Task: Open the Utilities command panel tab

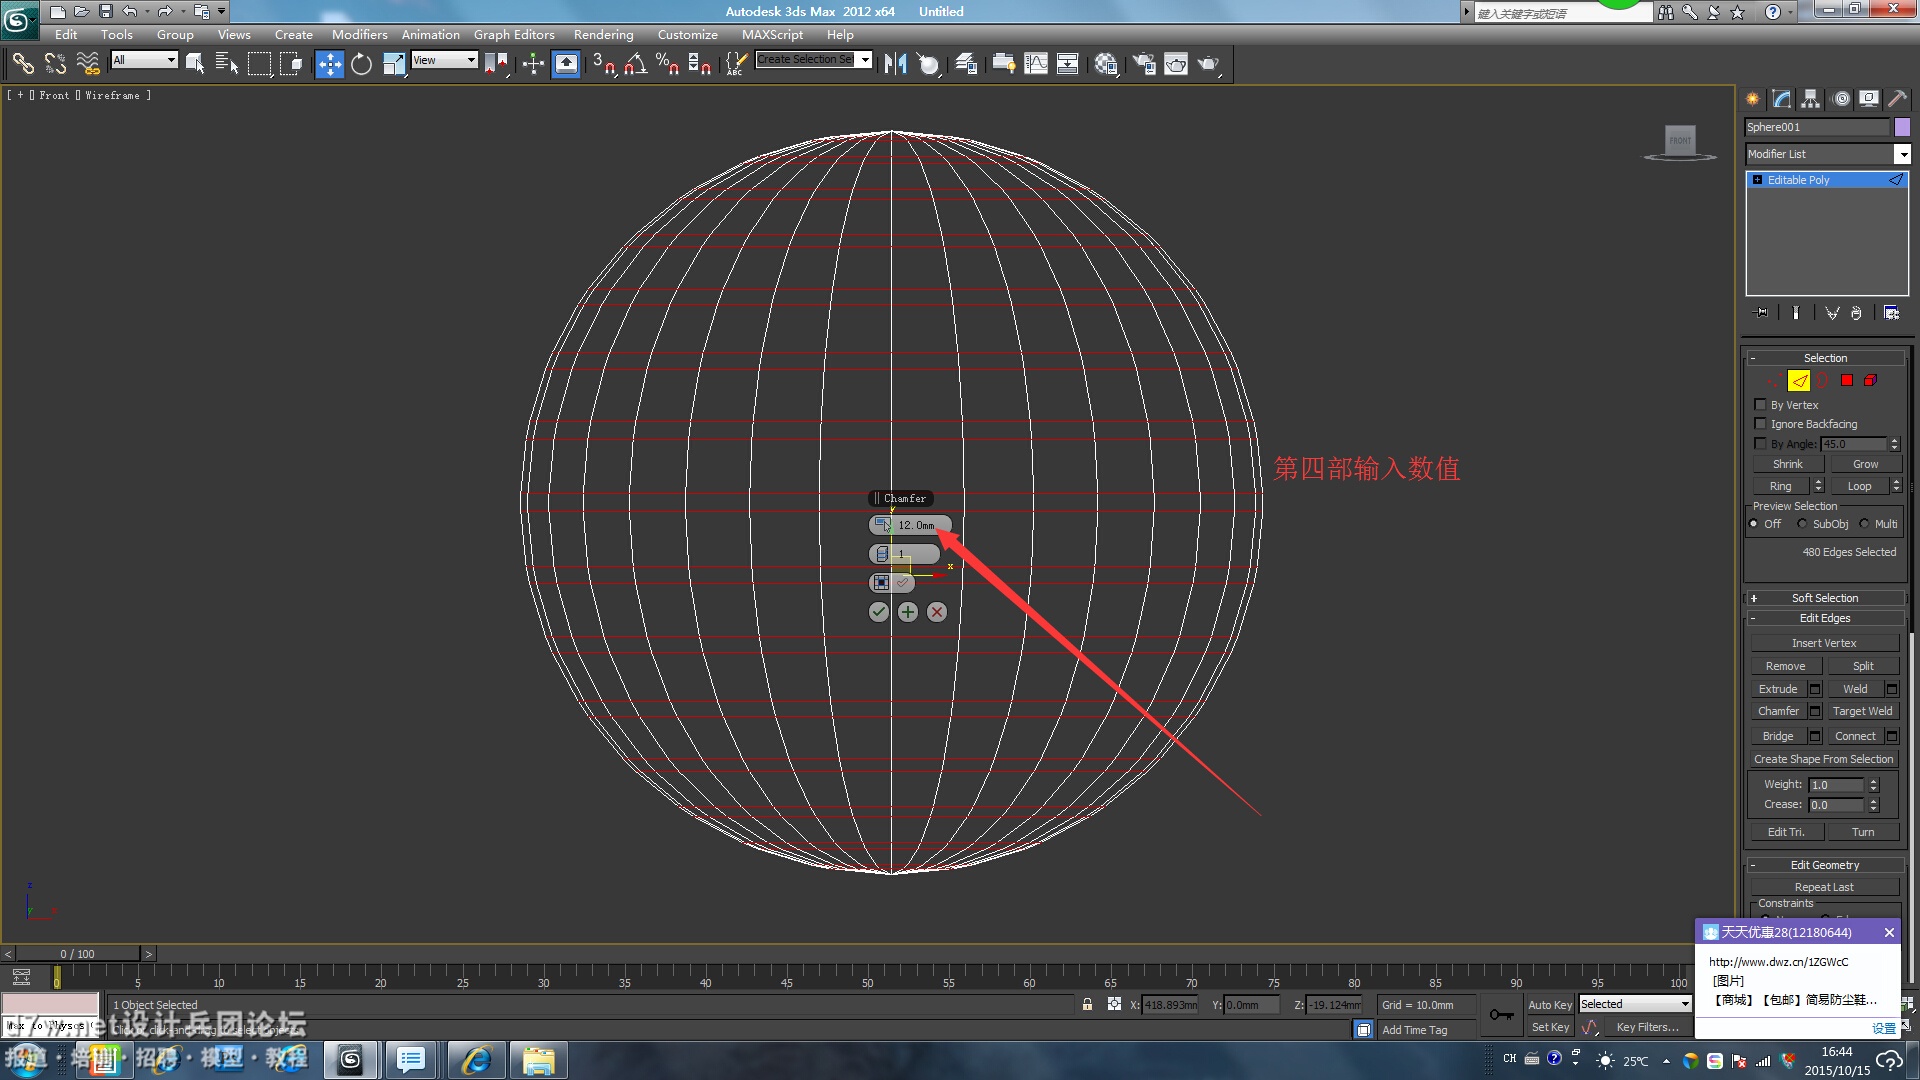Action: point(1897,99)
